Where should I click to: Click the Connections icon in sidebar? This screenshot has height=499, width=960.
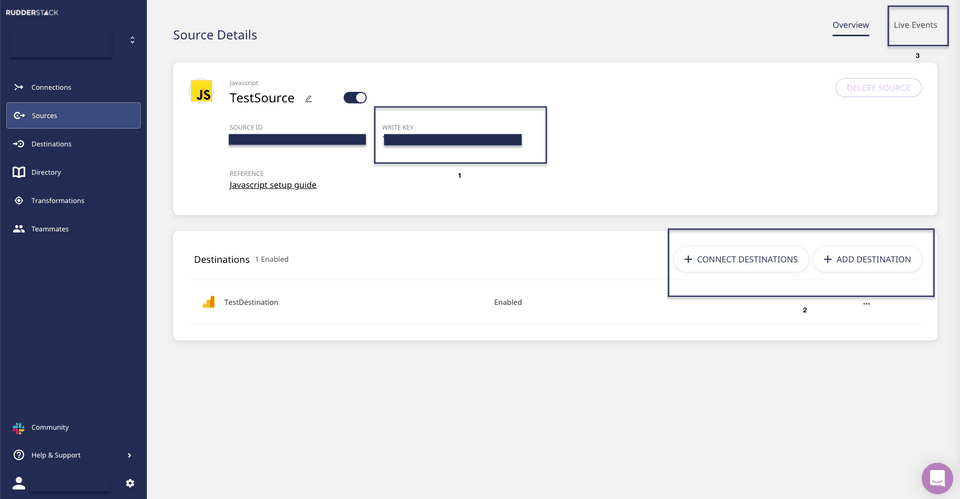pyautogui.click(x=19, y=87)
